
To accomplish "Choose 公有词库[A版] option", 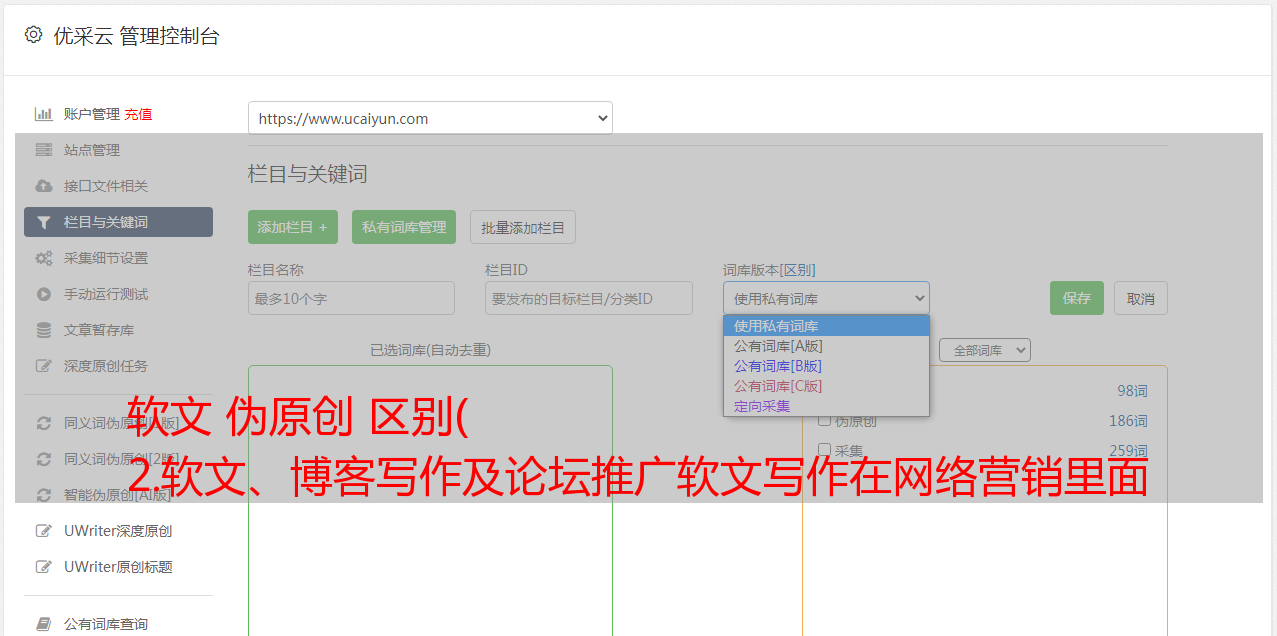I will click(826, 346).
